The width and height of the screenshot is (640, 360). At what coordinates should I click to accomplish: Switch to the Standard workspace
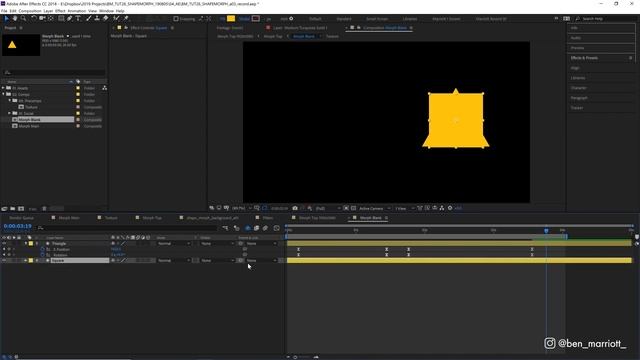(344, 19)
